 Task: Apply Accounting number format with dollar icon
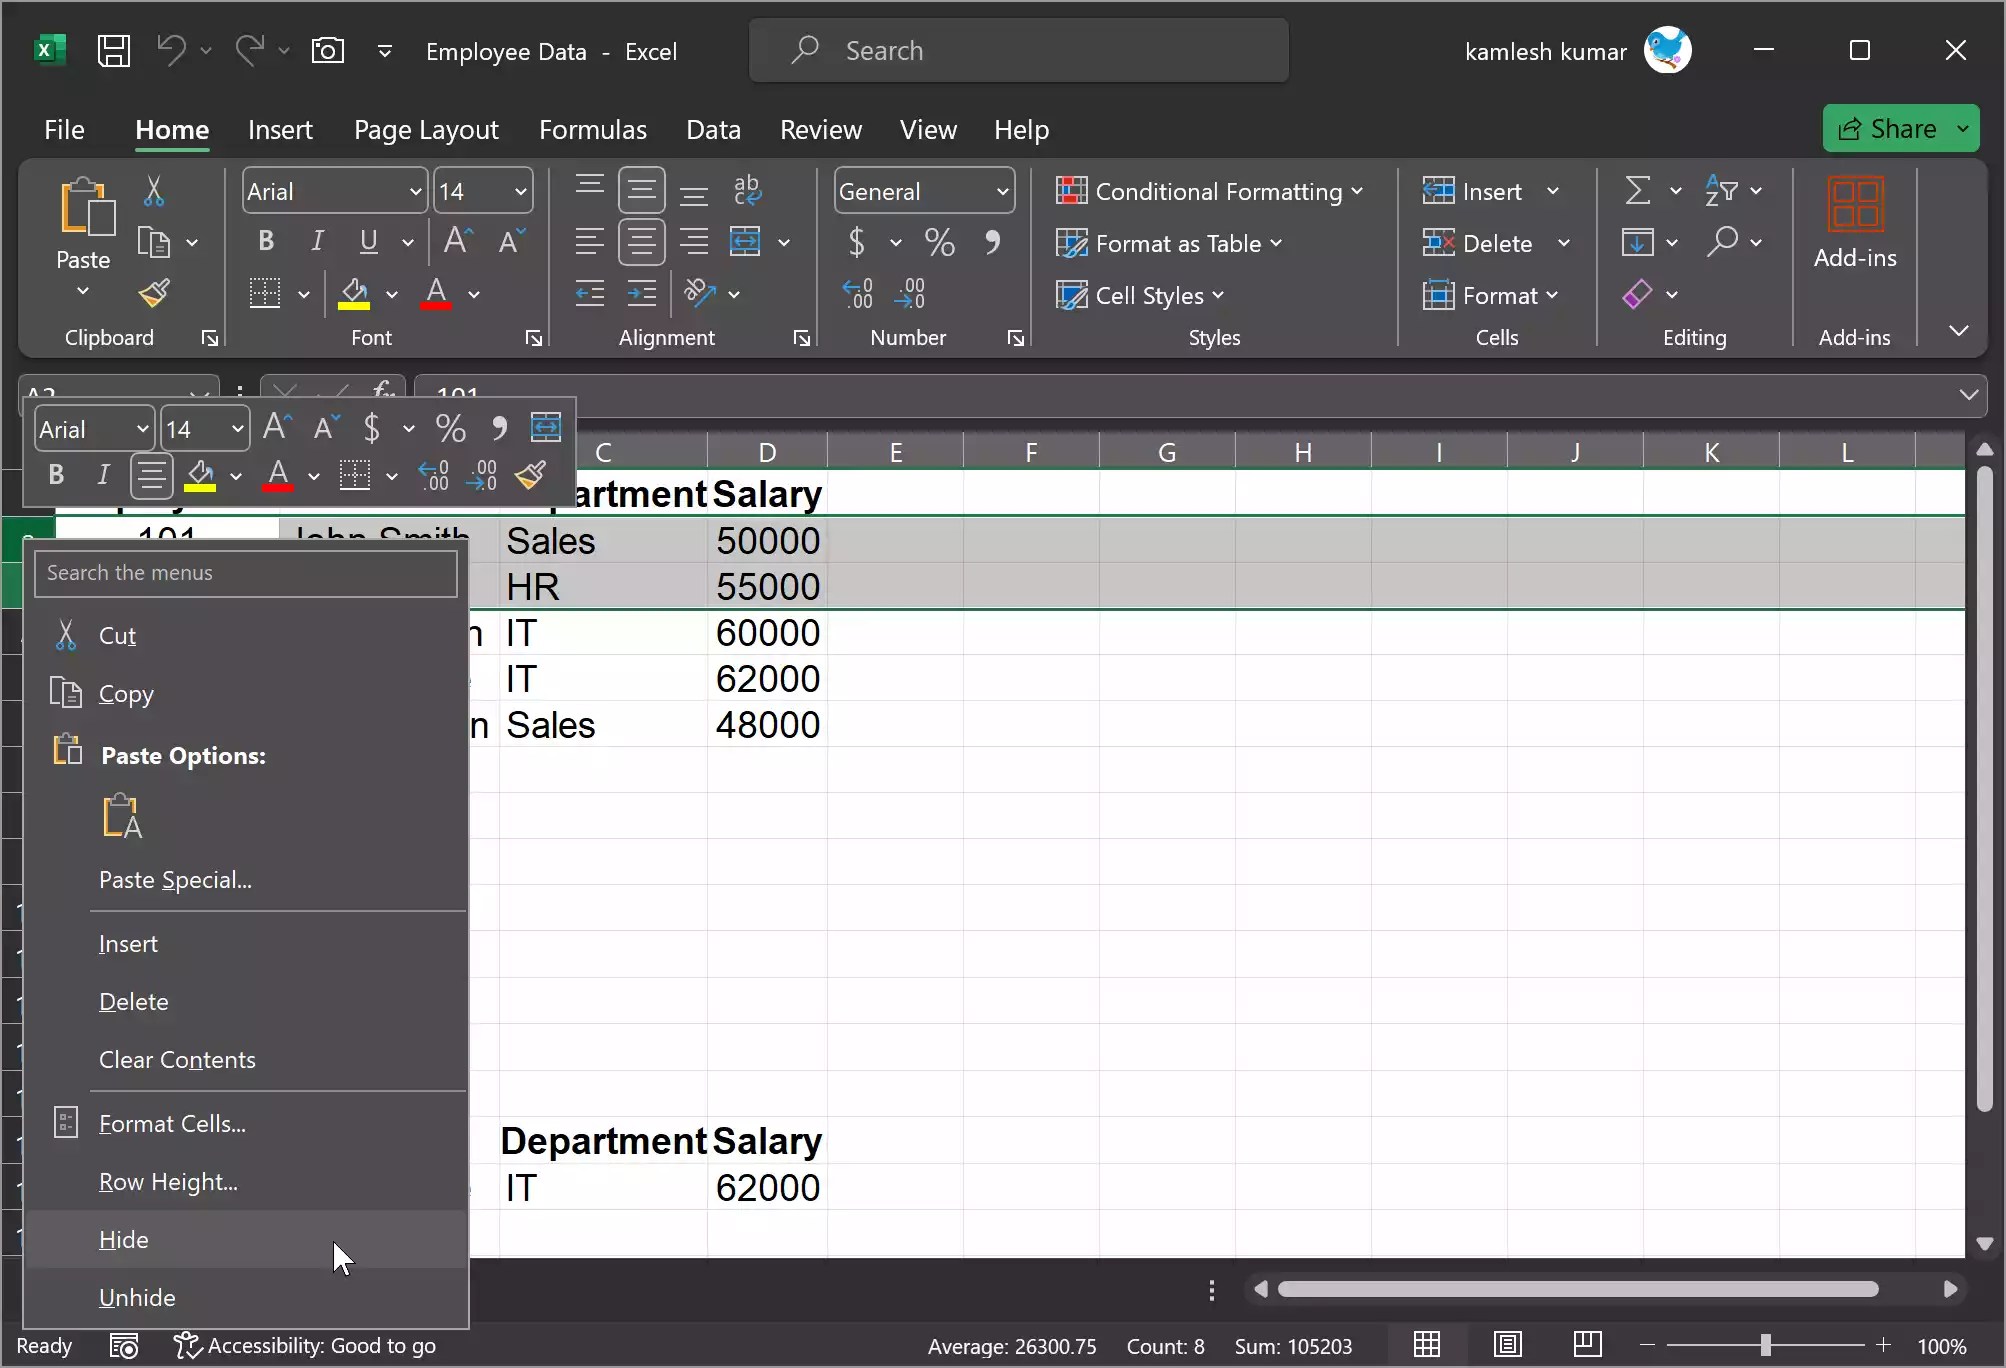click(x=858, y=242)
